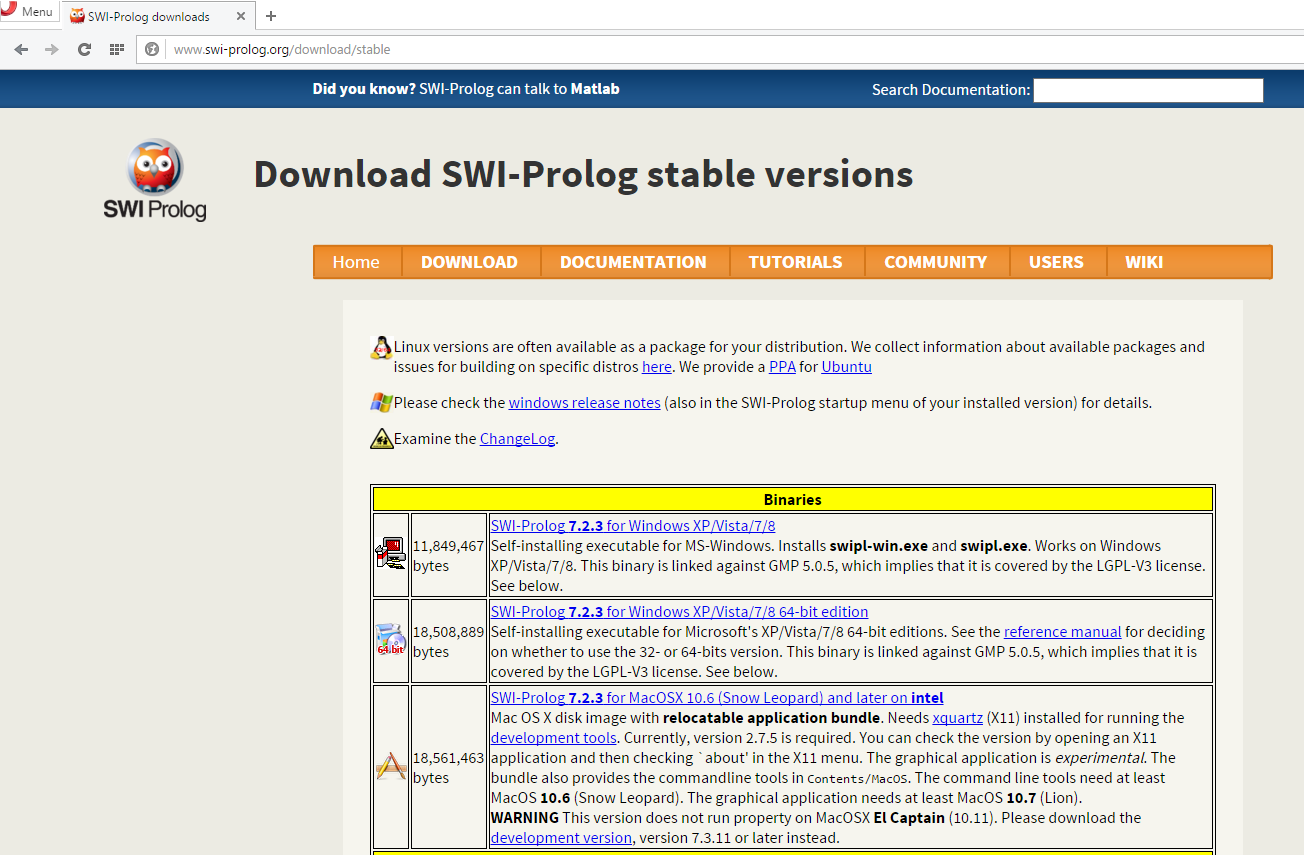Viewport: 1304px width, 855px height.
Task: Download SWI-Prolog 7.2.3 Windows 64-bit edition
Action: click(679, 612)
